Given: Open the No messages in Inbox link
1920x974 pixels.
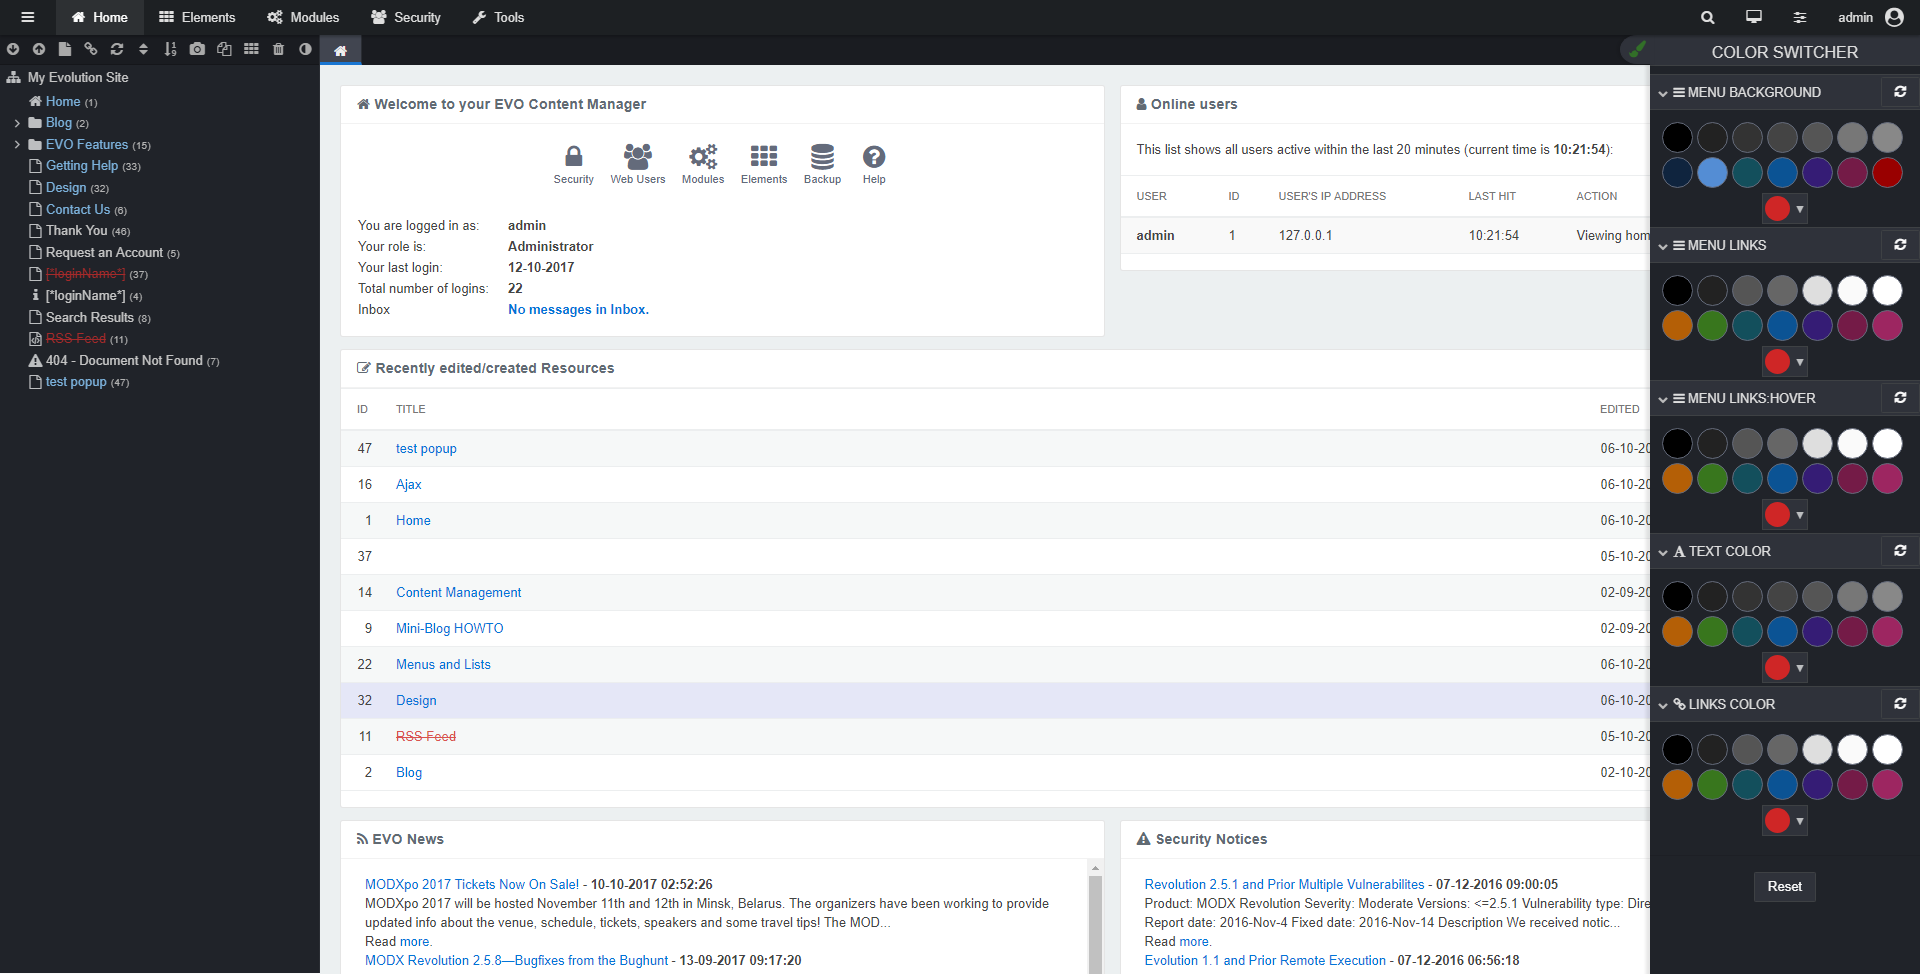Looking at the screenshot, I should click(x=578, y=309).
